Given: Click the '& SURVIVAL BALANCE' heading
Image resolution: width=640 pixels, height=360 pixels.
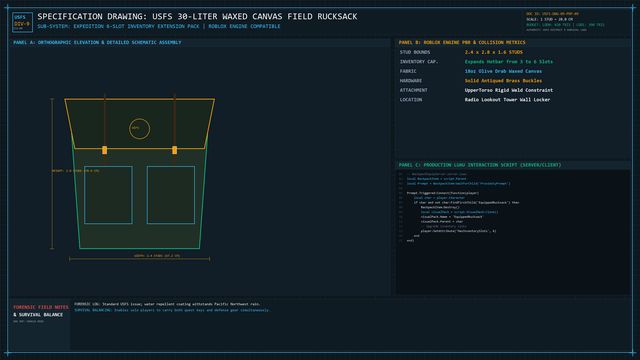Looking at the screenshot, I should (38, 315).
